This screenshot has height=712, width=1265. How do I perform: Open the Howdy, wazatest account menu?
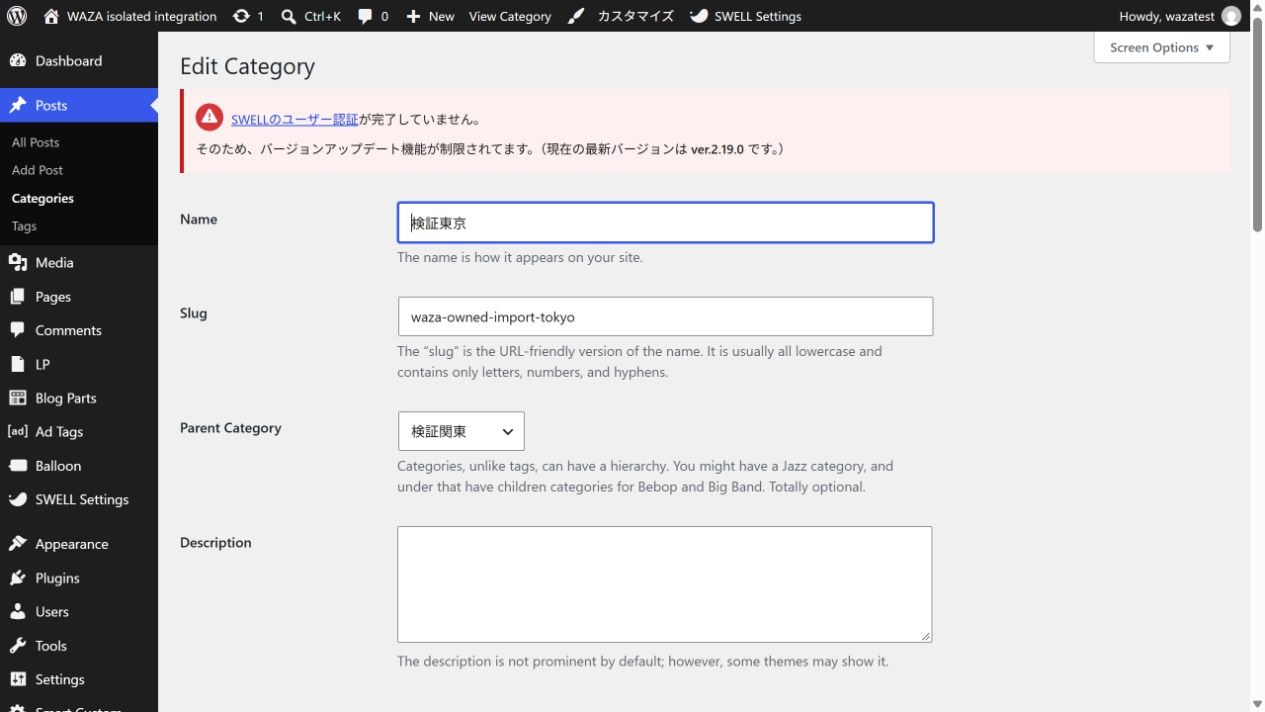coord(1180,16)
